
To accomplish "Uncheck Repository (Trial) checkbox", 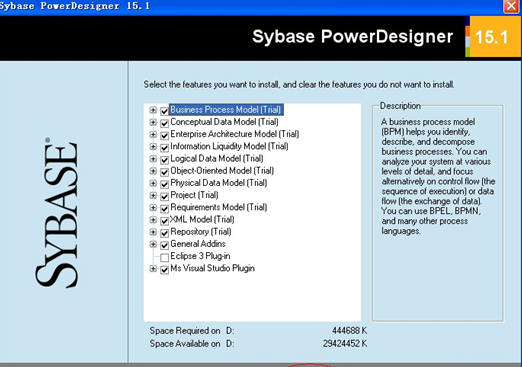I will pyautogui.click(x=164, y=233).
